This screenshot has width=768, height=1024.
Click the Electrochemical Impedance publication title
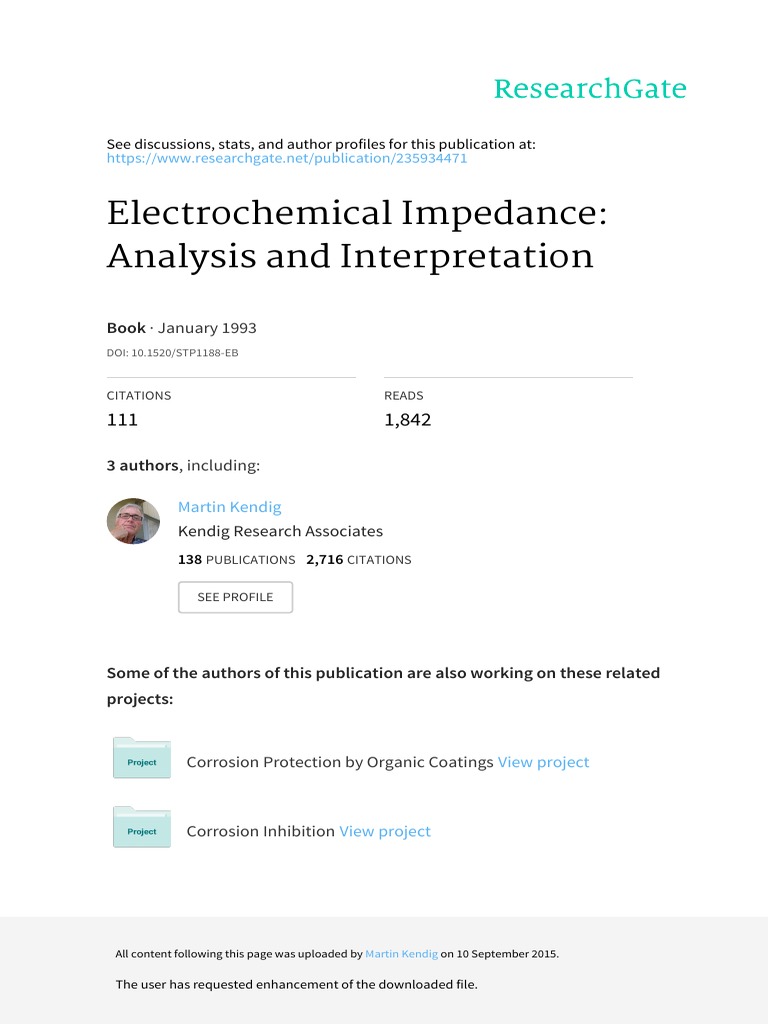coord(350,235)
